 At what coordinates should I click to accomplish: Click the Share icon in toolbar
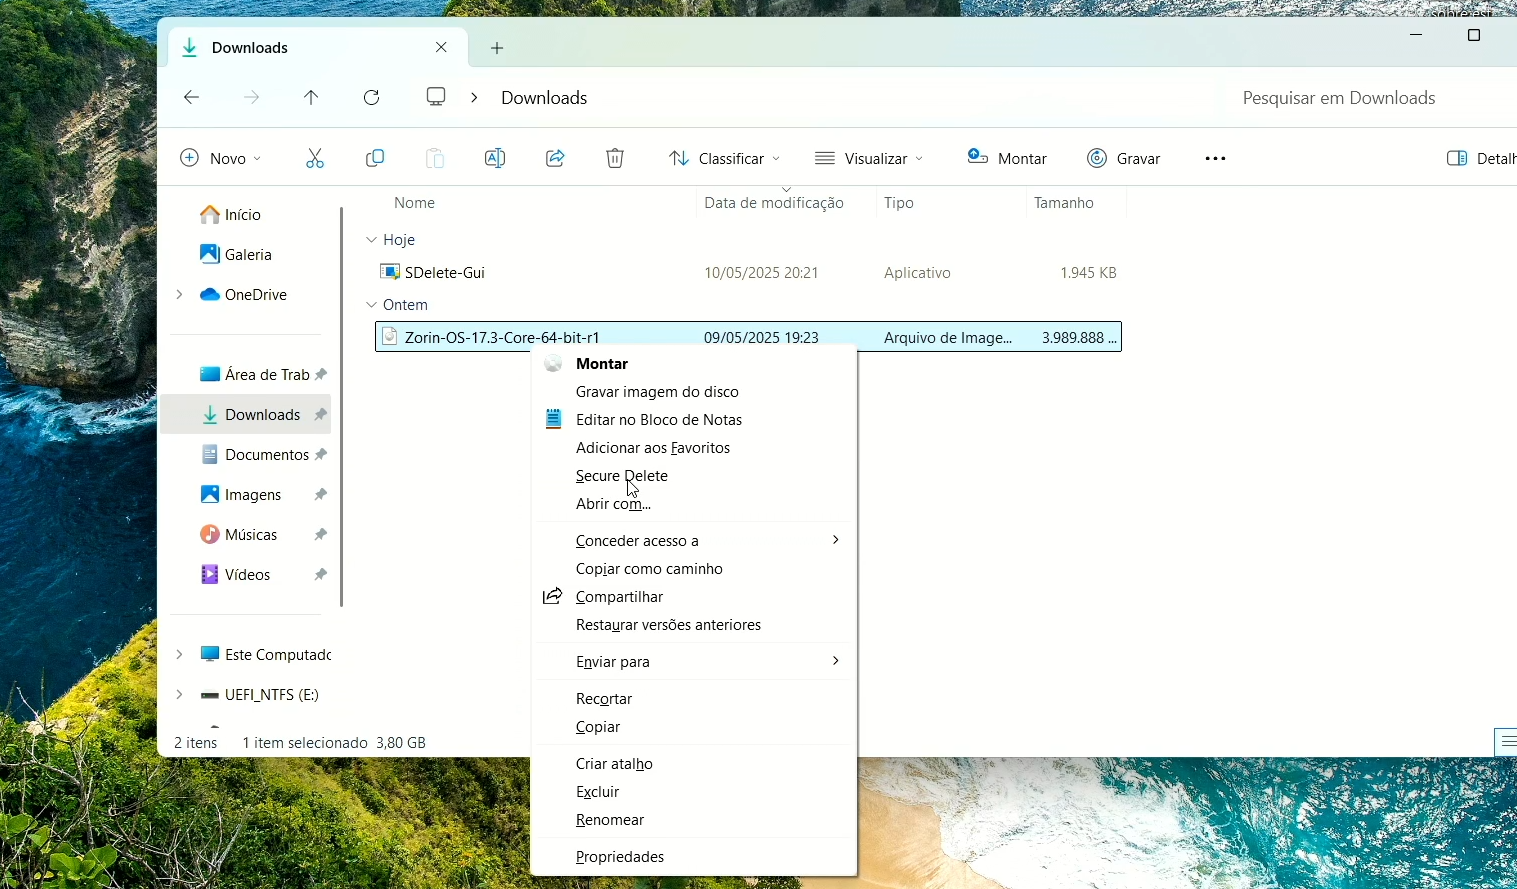click(x=555, y=158)
